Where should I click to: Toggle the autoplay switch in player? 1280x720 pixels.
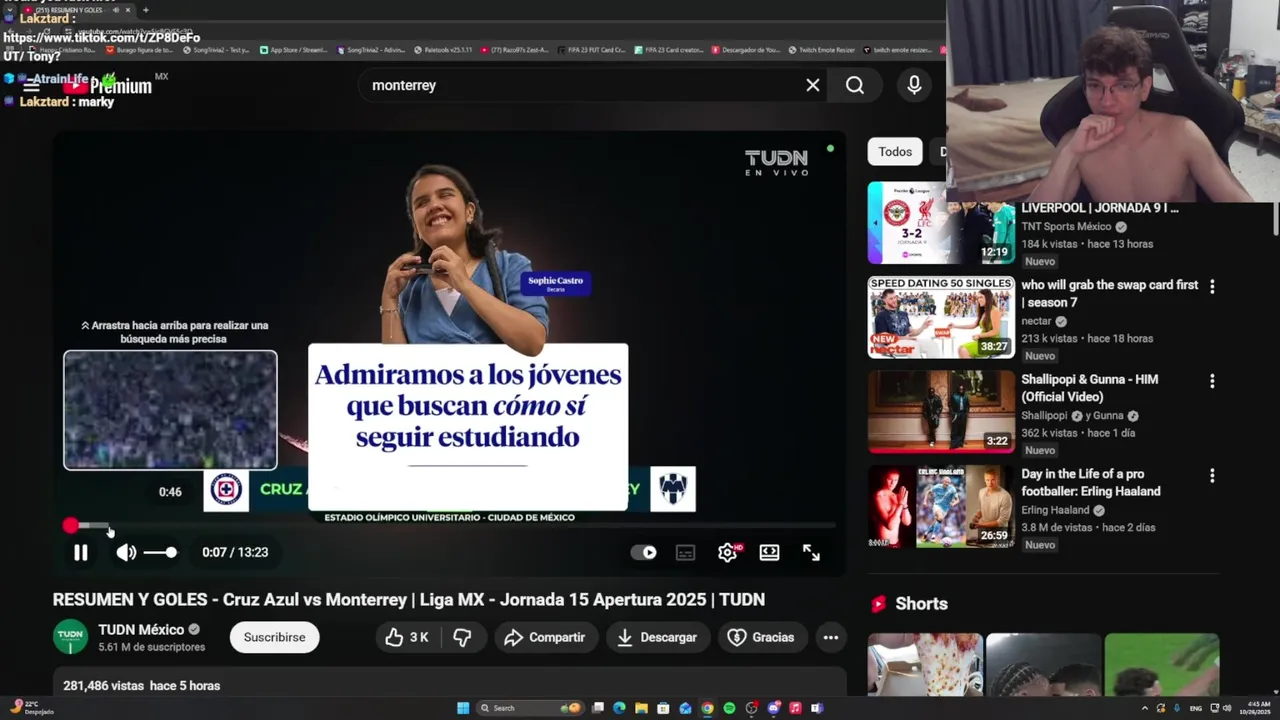pos(644,552)
